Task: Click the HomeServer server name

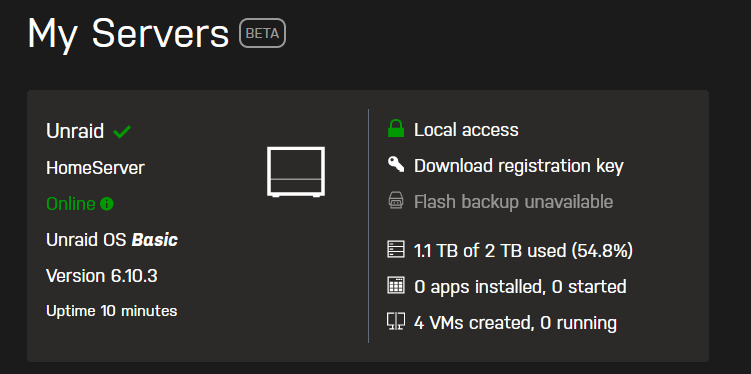Action: click(95, 168)
